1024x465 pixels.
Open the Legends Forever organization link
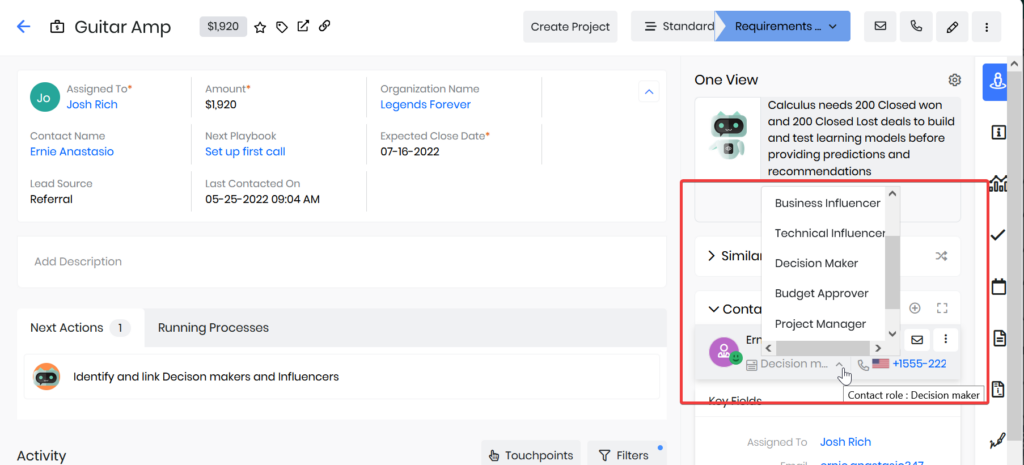(x=425, y=104)
